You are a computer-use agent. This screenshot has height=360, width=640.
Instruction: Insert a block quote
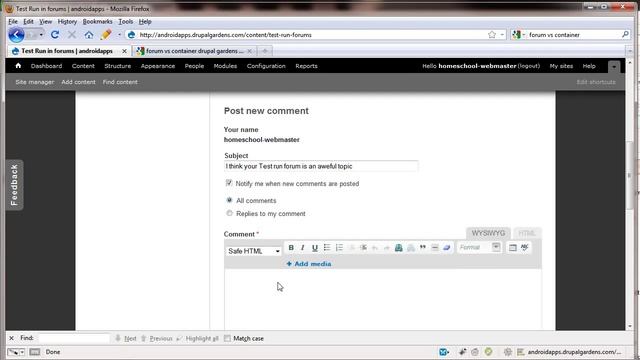423,247
